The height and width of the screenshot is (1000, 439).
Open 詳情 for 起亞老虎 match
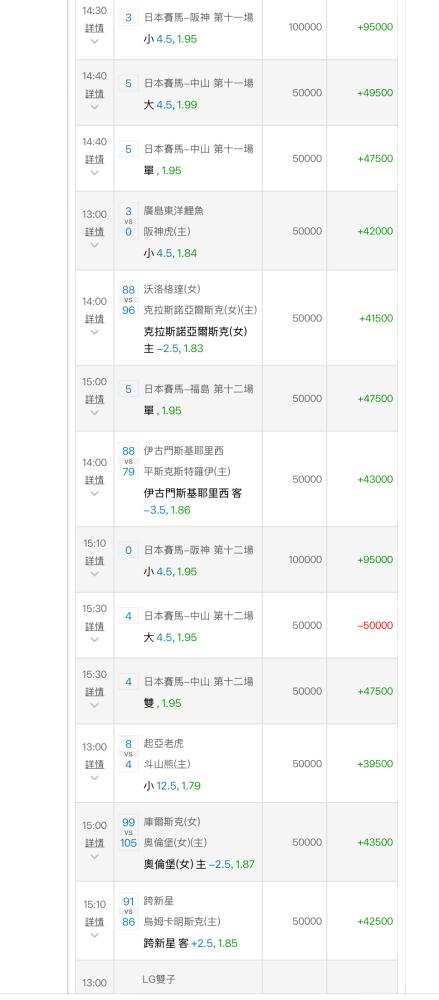pyautogui.click(x=94, y=765)
